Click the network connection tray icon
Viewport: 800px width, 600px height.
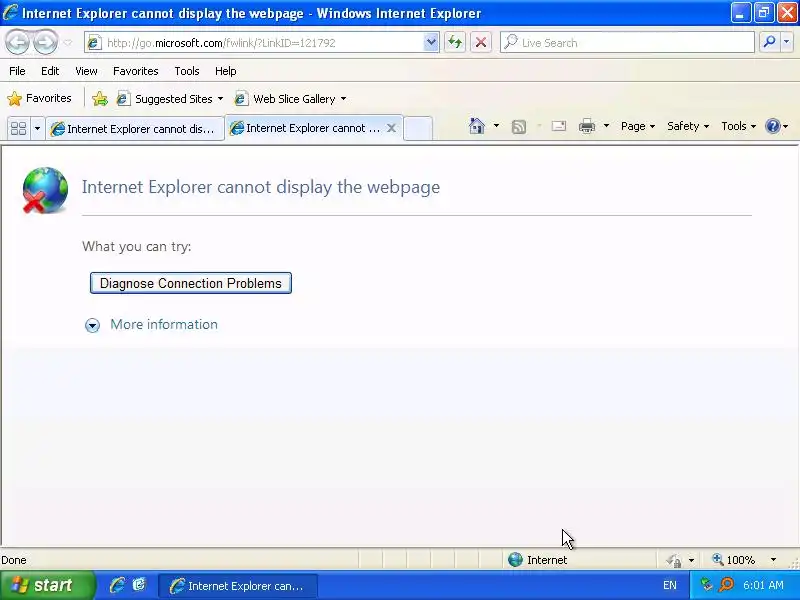[x=706, y=585]
